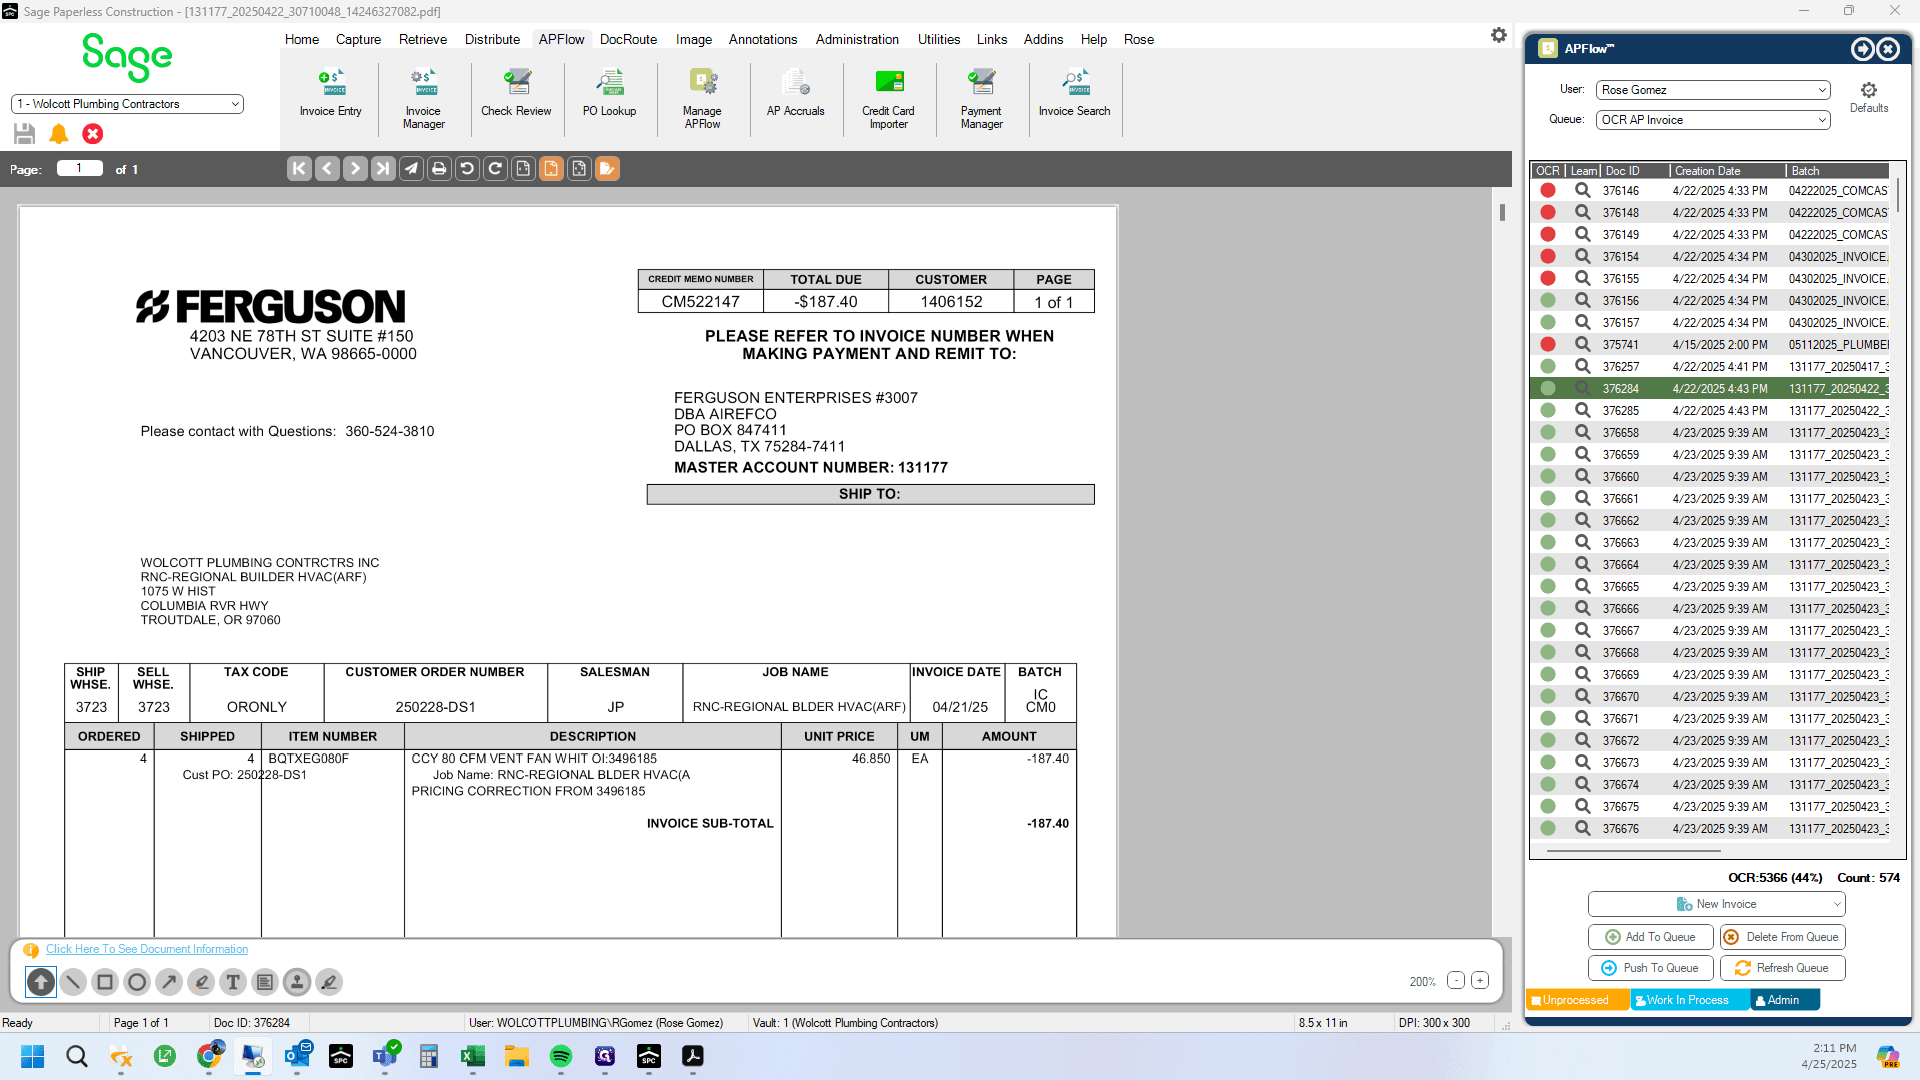Viewport: 1920px width, 1080px height.
Task: Select the yellow highlighter annotation tool
Action: [x=201, y=982]
